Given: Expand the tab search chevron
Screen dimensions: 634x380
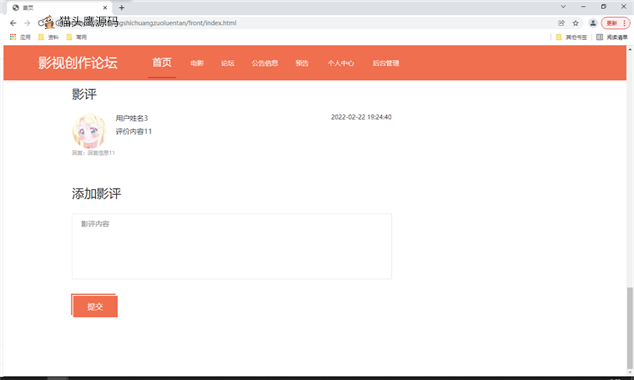Looking at the screenshot, I should click(563, 7).
